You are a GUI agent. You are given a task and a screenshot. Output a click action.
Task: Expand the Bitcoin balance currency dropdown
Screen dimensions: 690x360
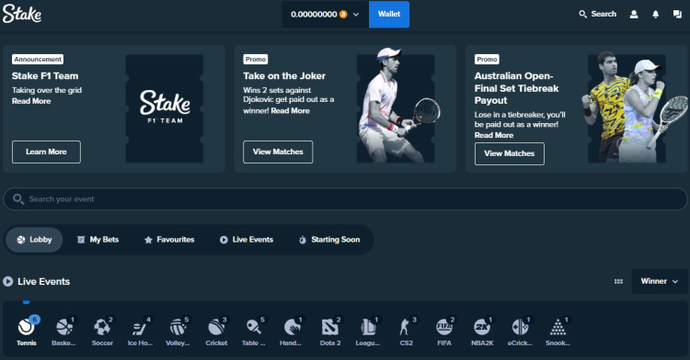(325, 14)
